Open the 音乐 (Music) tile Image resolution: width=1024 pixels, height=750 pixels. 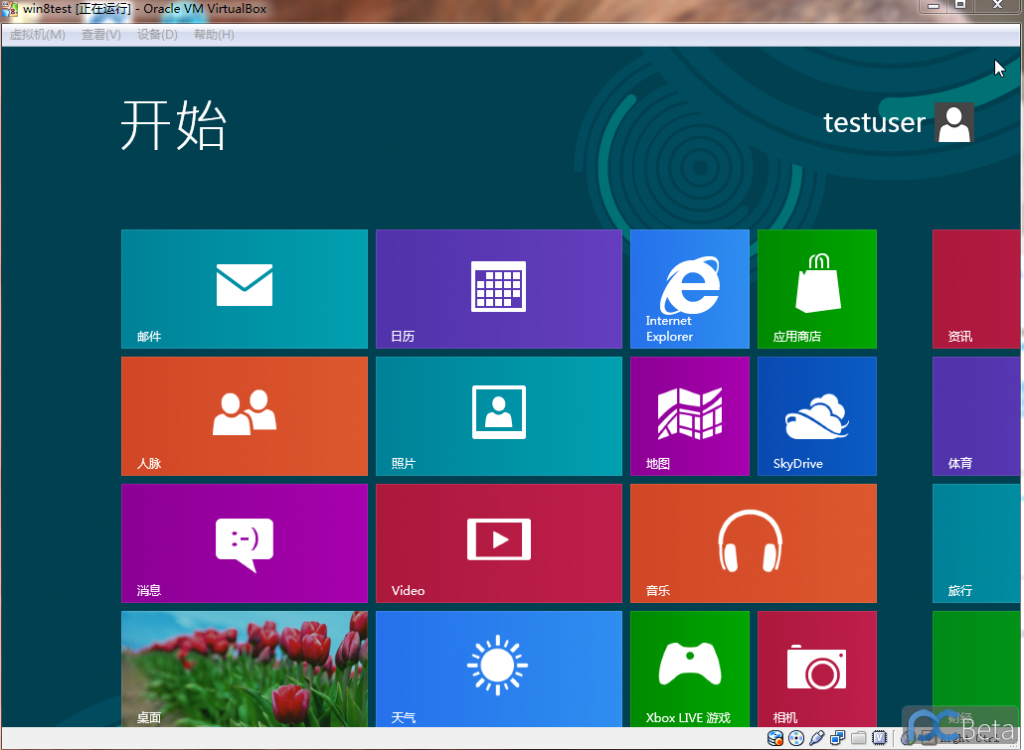(753, 543)
